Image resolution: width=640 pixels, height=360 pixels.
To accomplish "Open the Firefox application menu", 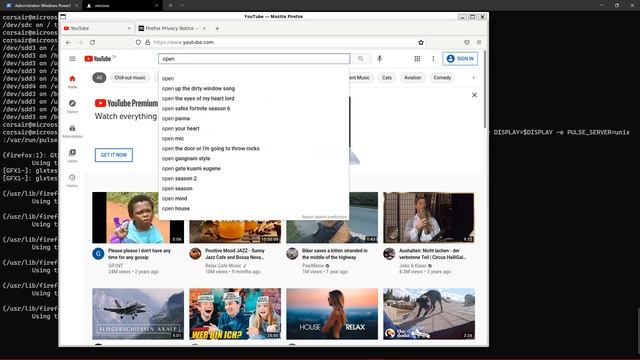I will pyautogui.click(x=479, y=42).
